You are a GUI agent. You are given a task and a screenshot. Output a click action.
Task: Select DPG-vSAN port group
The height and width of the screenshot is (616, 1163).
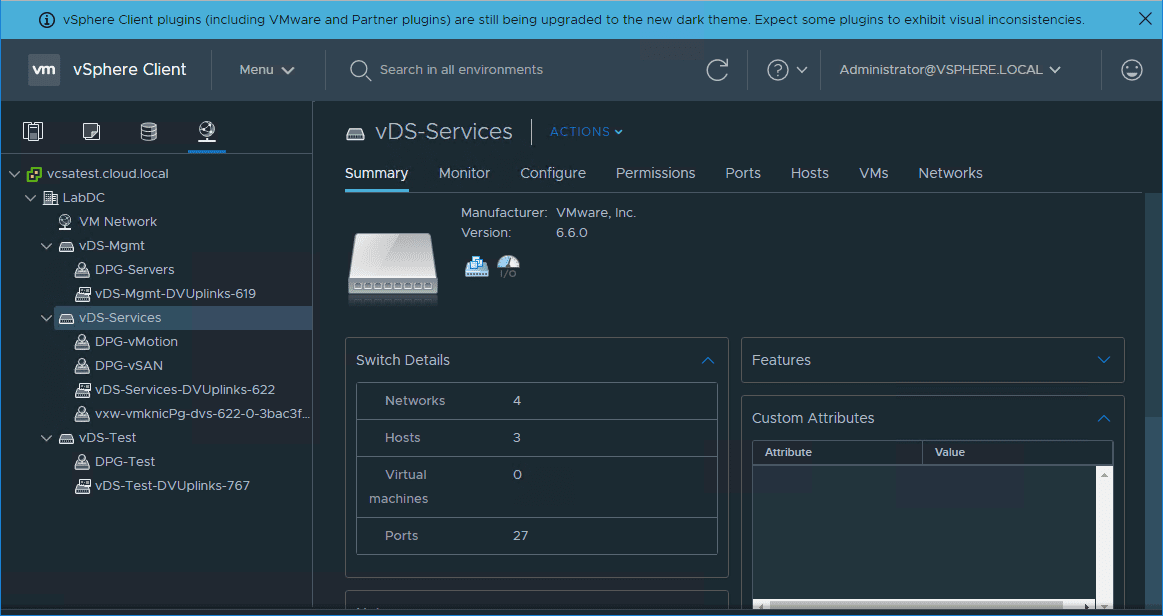(x=129, y=365)
